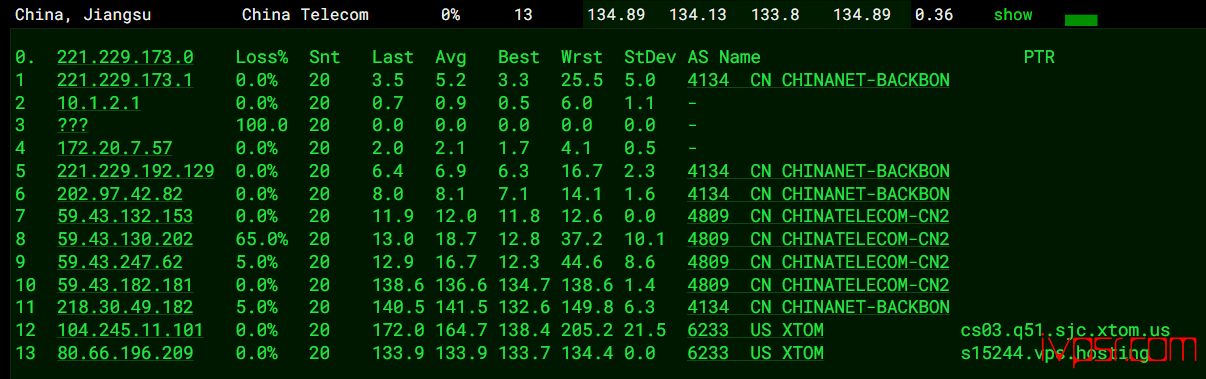Image resolution: width=1206 pixels, height=379 pixels.
Task: Open IP link 59.43.130.202
Action: 125,239
